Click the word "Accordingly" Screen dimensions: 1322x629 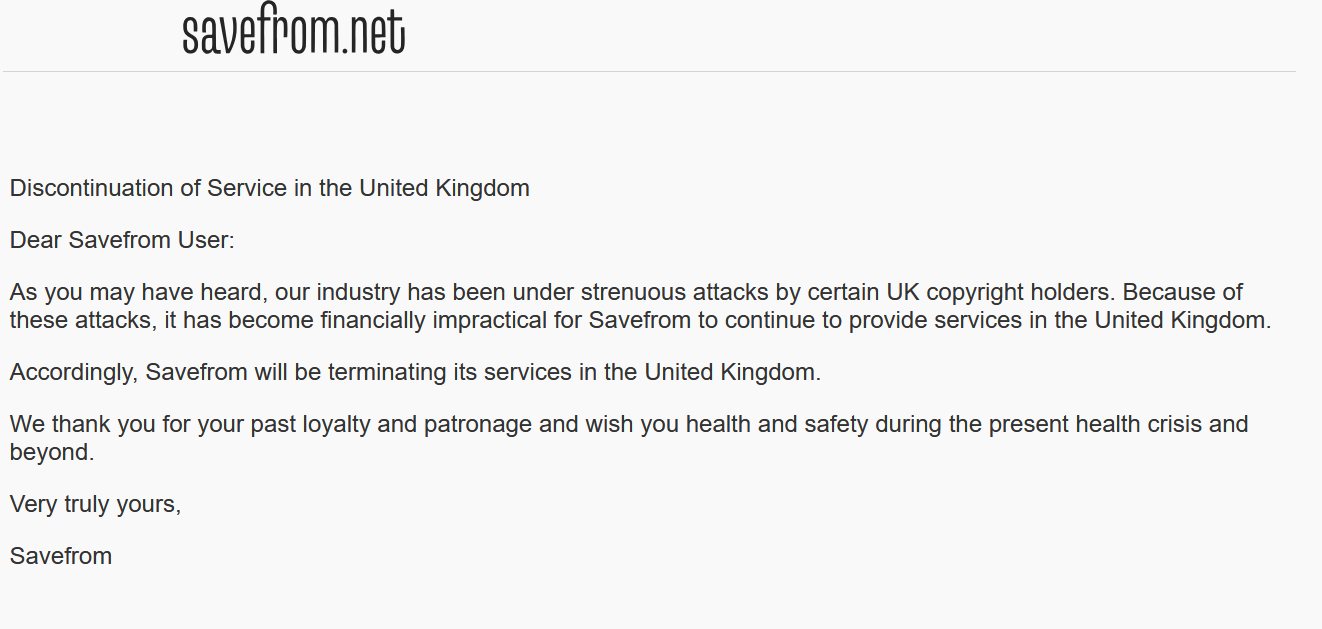coord(72,372)
